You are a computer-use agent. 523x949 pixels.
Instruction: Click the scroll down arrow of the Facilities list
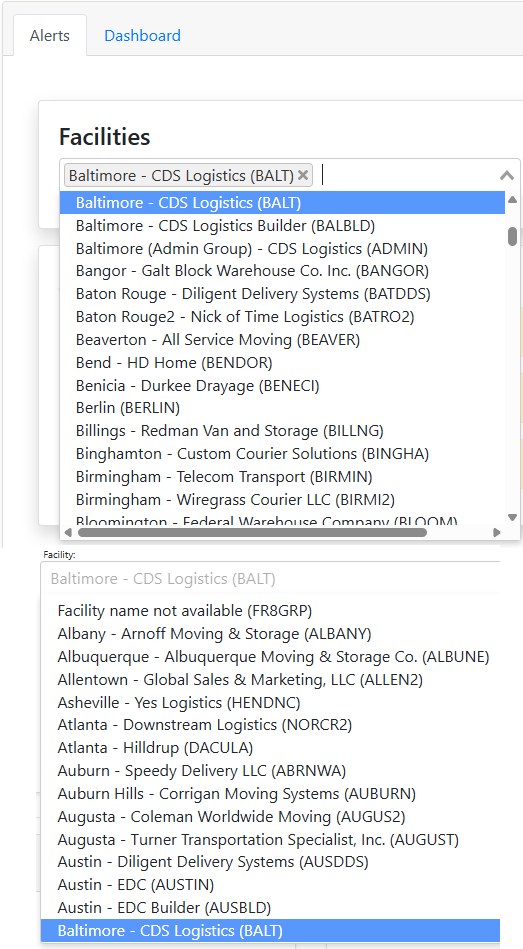pyautogui.click(x=512, y=517)
